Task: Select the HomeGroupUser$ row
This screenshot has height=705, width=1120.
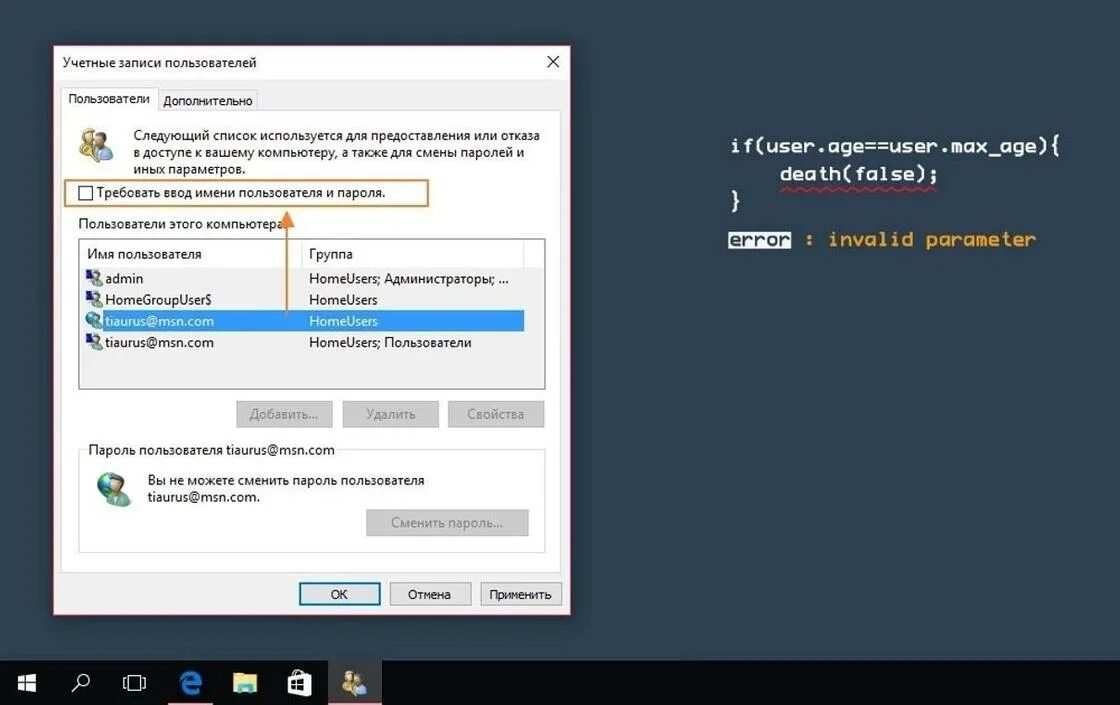Action: click(x=305, y=300)
